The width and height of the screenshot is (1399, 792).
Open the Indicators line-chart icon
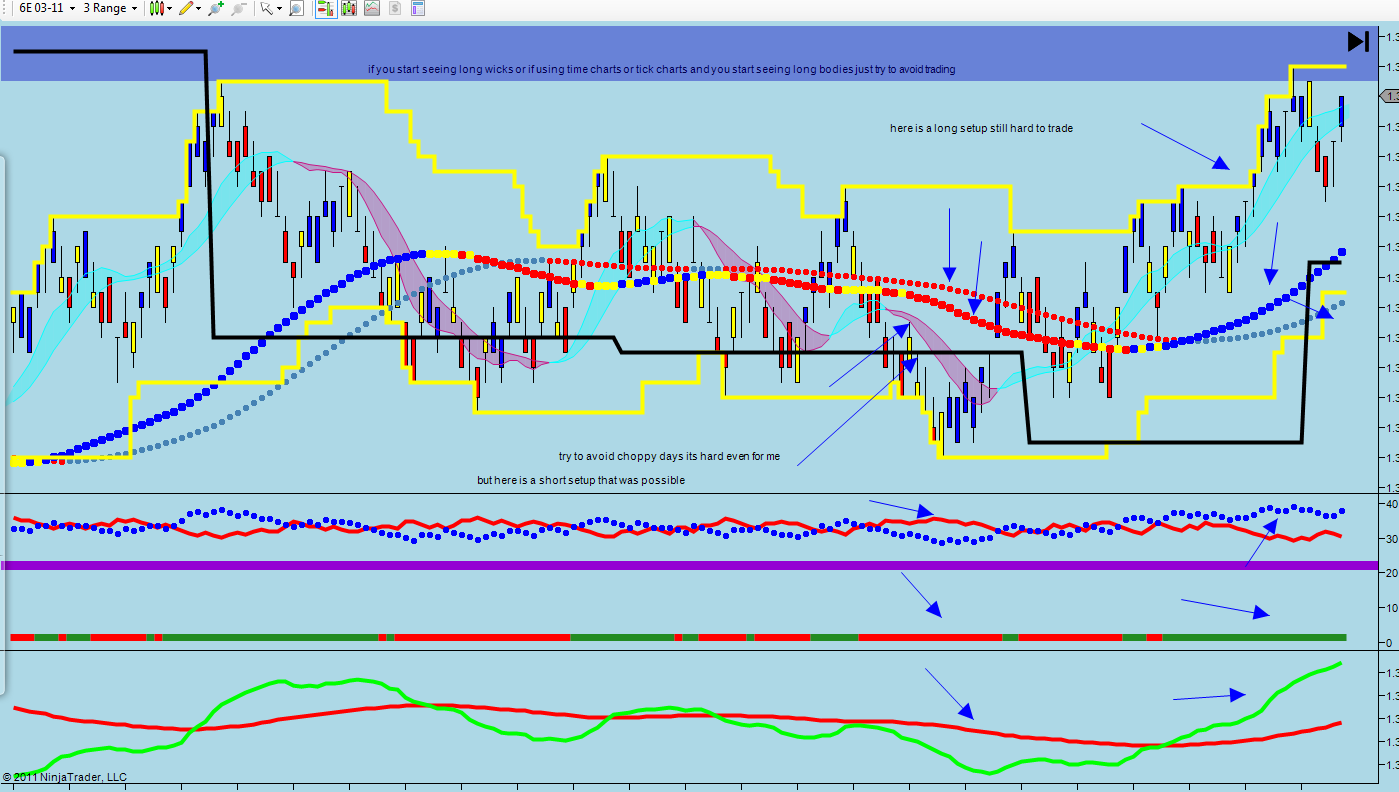tap(372, 8)
